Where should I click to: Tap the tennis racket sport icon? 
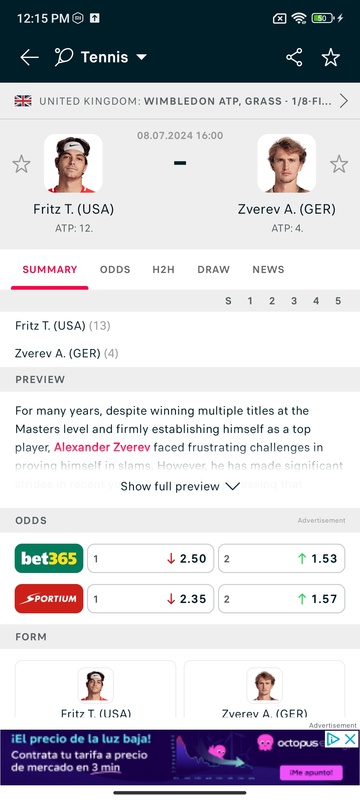64,57
